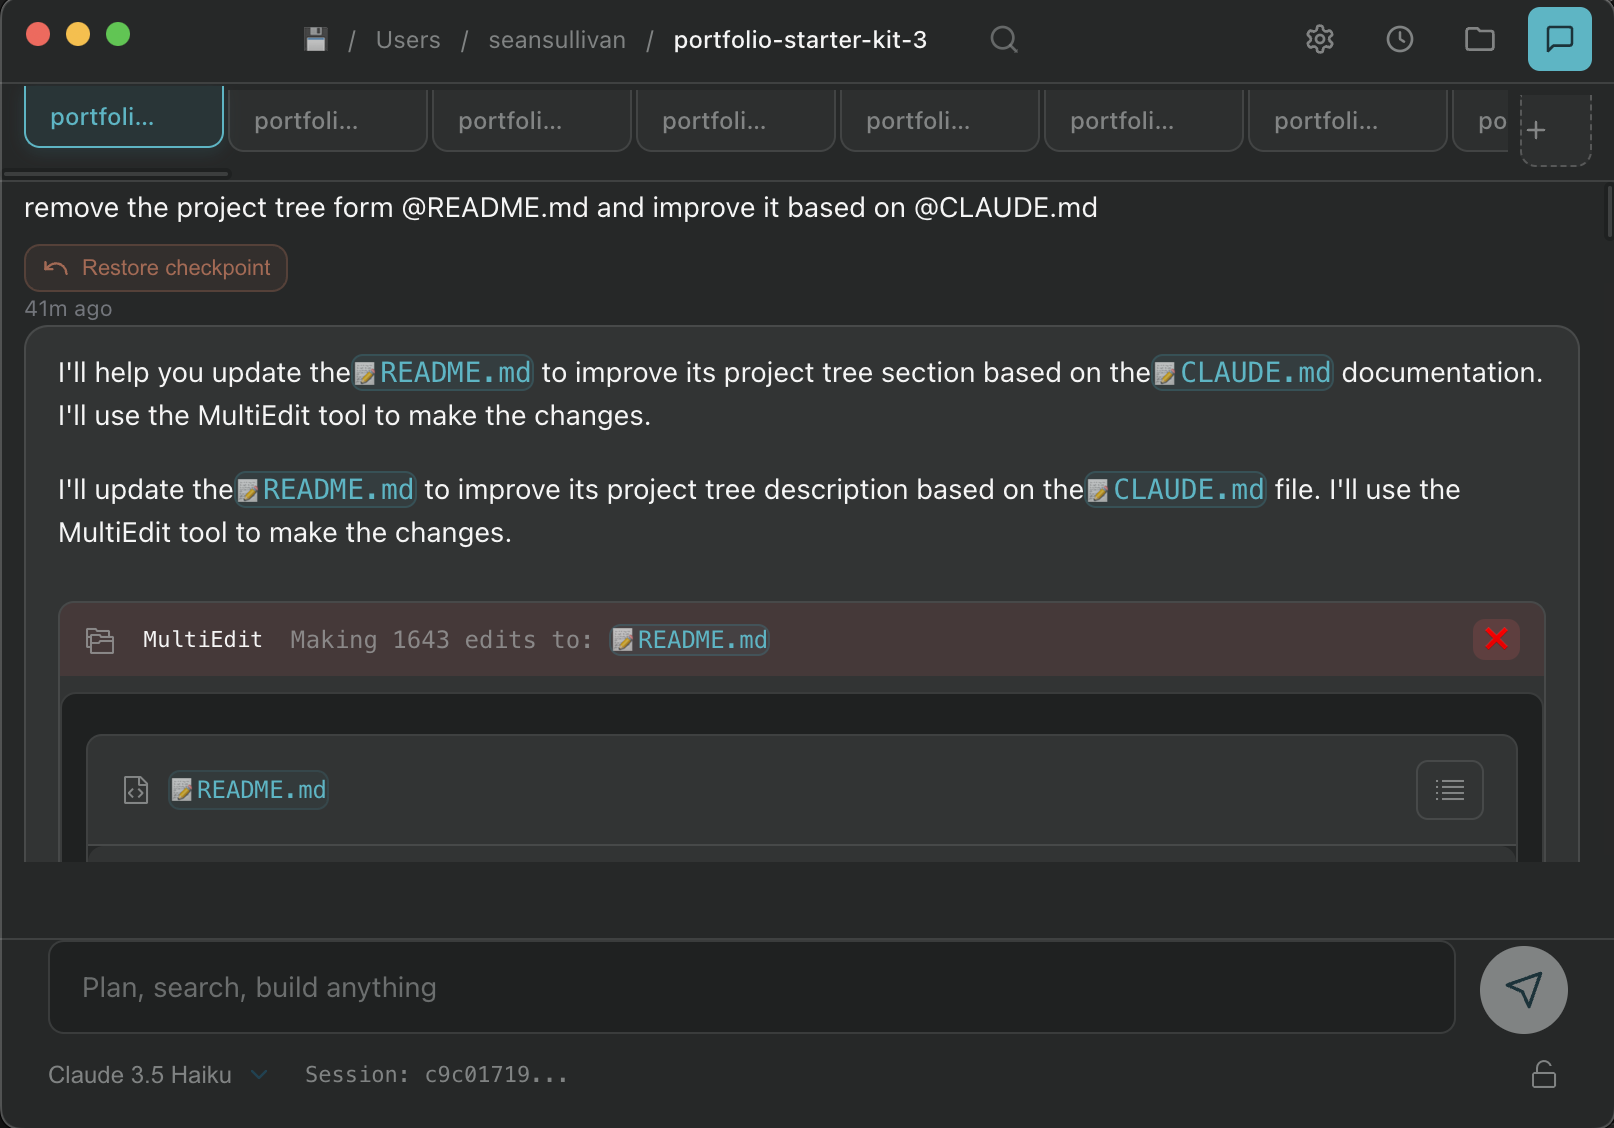This screenshot has height=1128, width=1614.
Task: Switch to the sixth portfoli... tab
Action: click(1144, 121)
